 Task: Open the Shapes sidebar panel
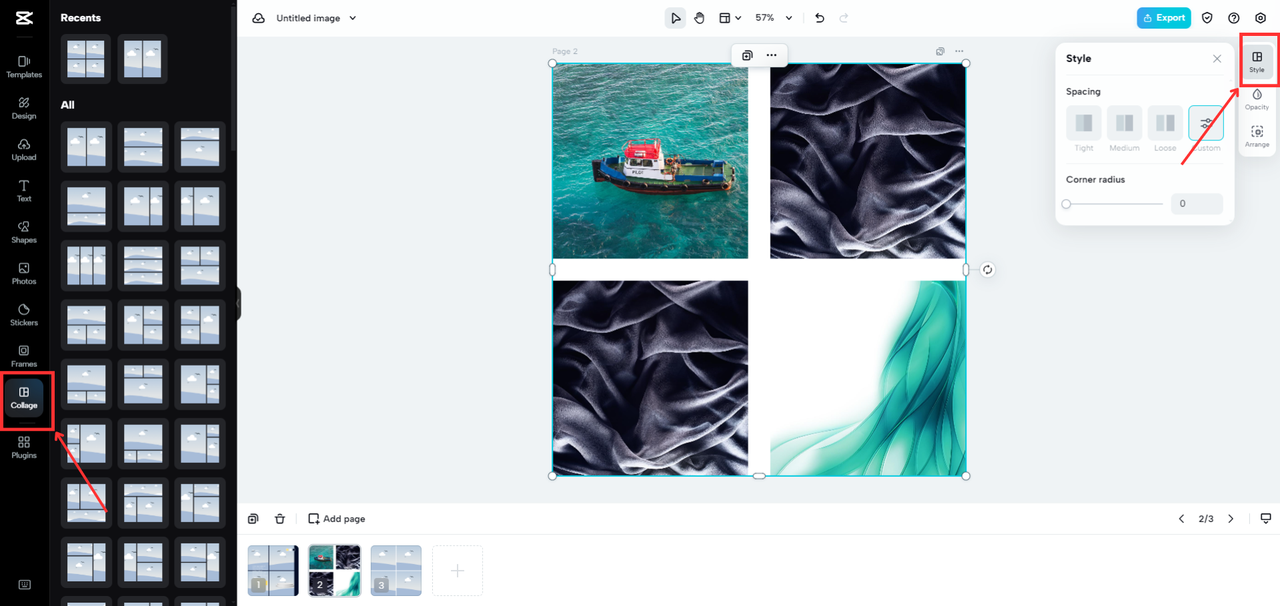click(x=24, y=232)
